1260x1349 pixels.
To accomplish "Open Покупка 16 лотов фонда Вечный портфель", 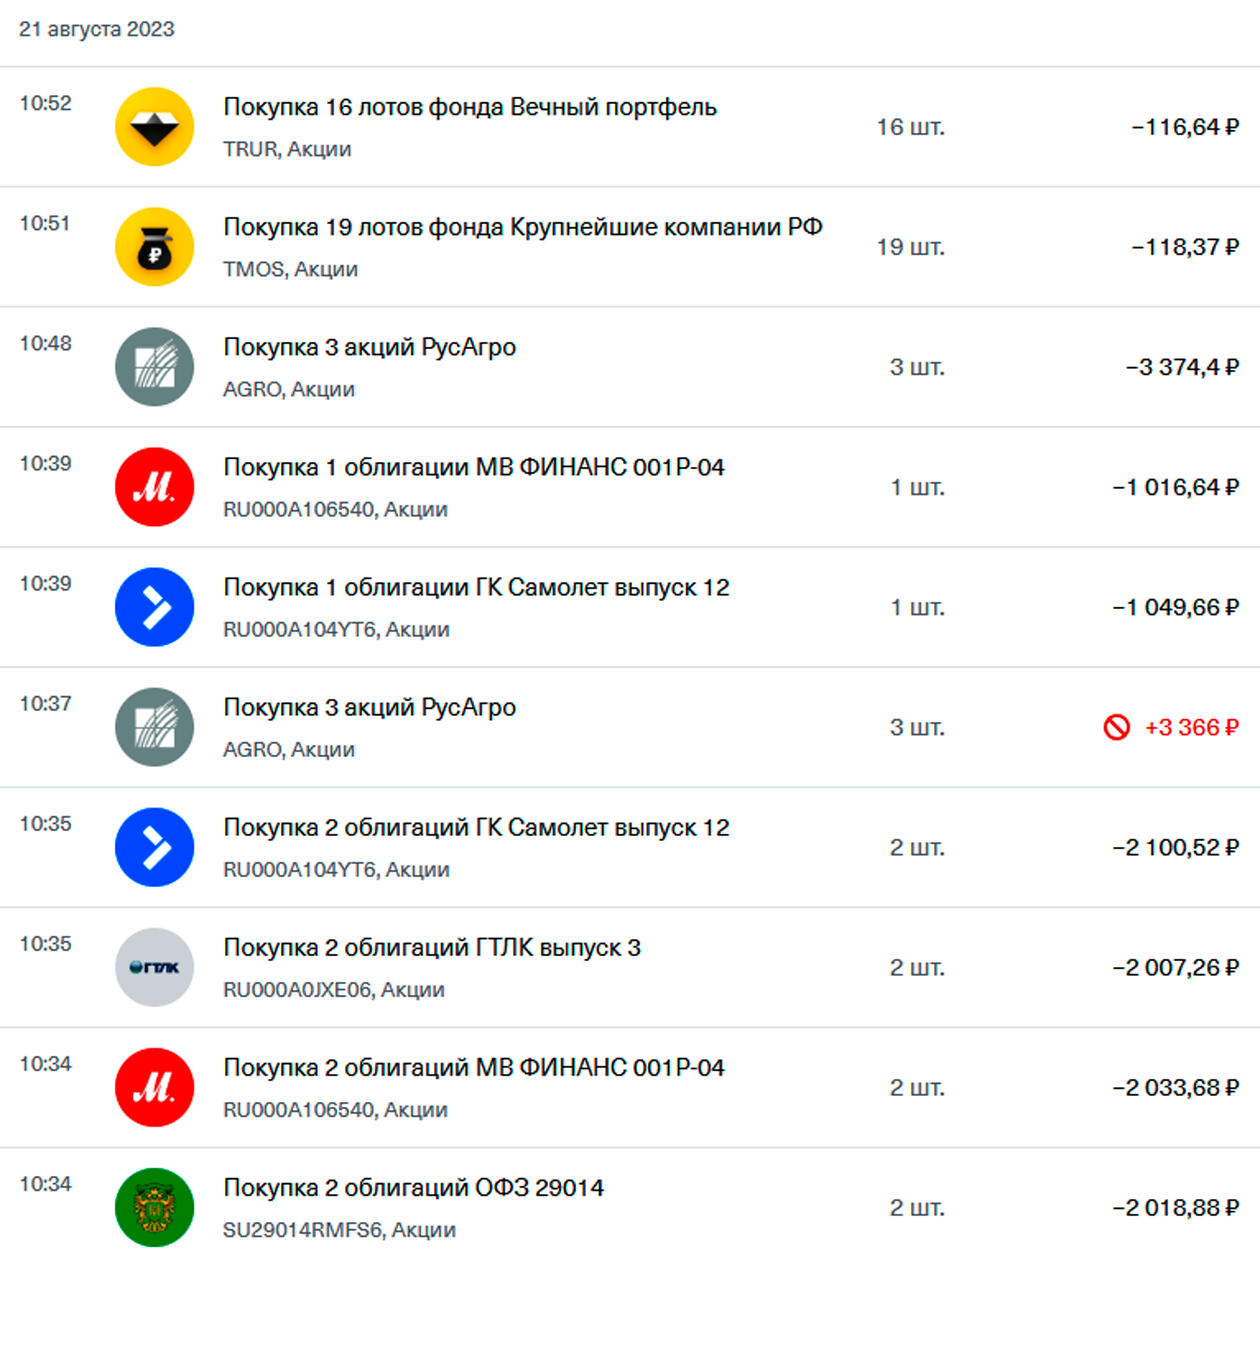I will click(x=630, y=127).
